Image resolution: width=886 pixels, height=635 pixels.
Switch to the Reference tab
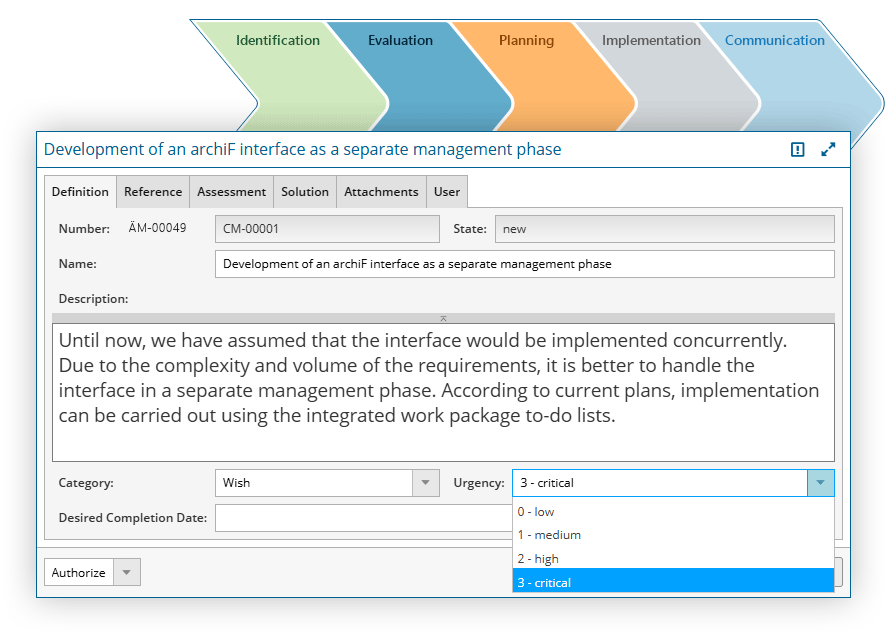click(153, 192)
